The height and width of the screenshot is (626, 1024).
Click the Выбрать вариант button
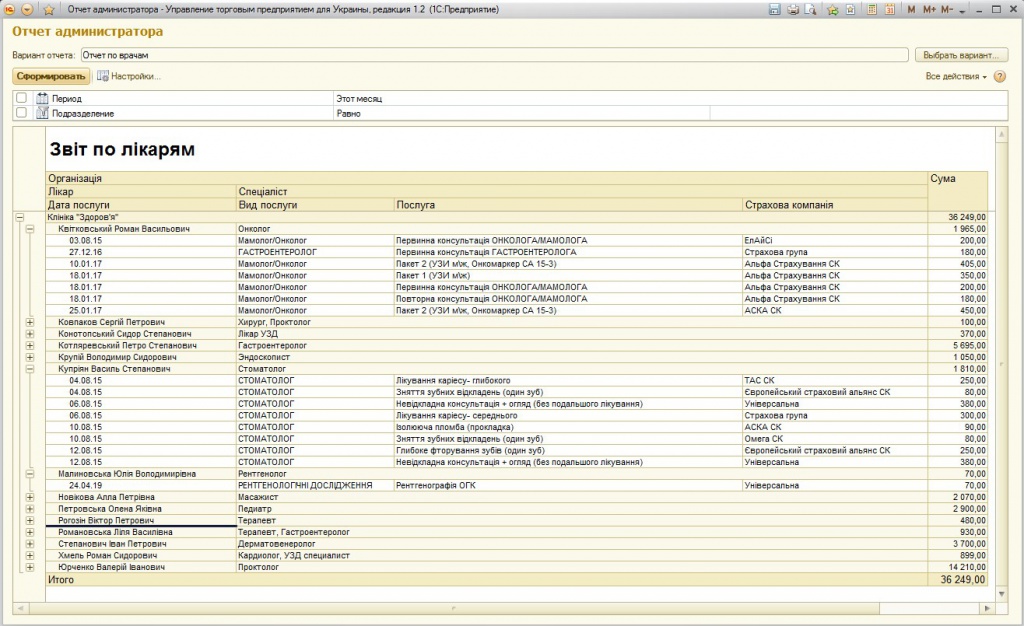961,55
